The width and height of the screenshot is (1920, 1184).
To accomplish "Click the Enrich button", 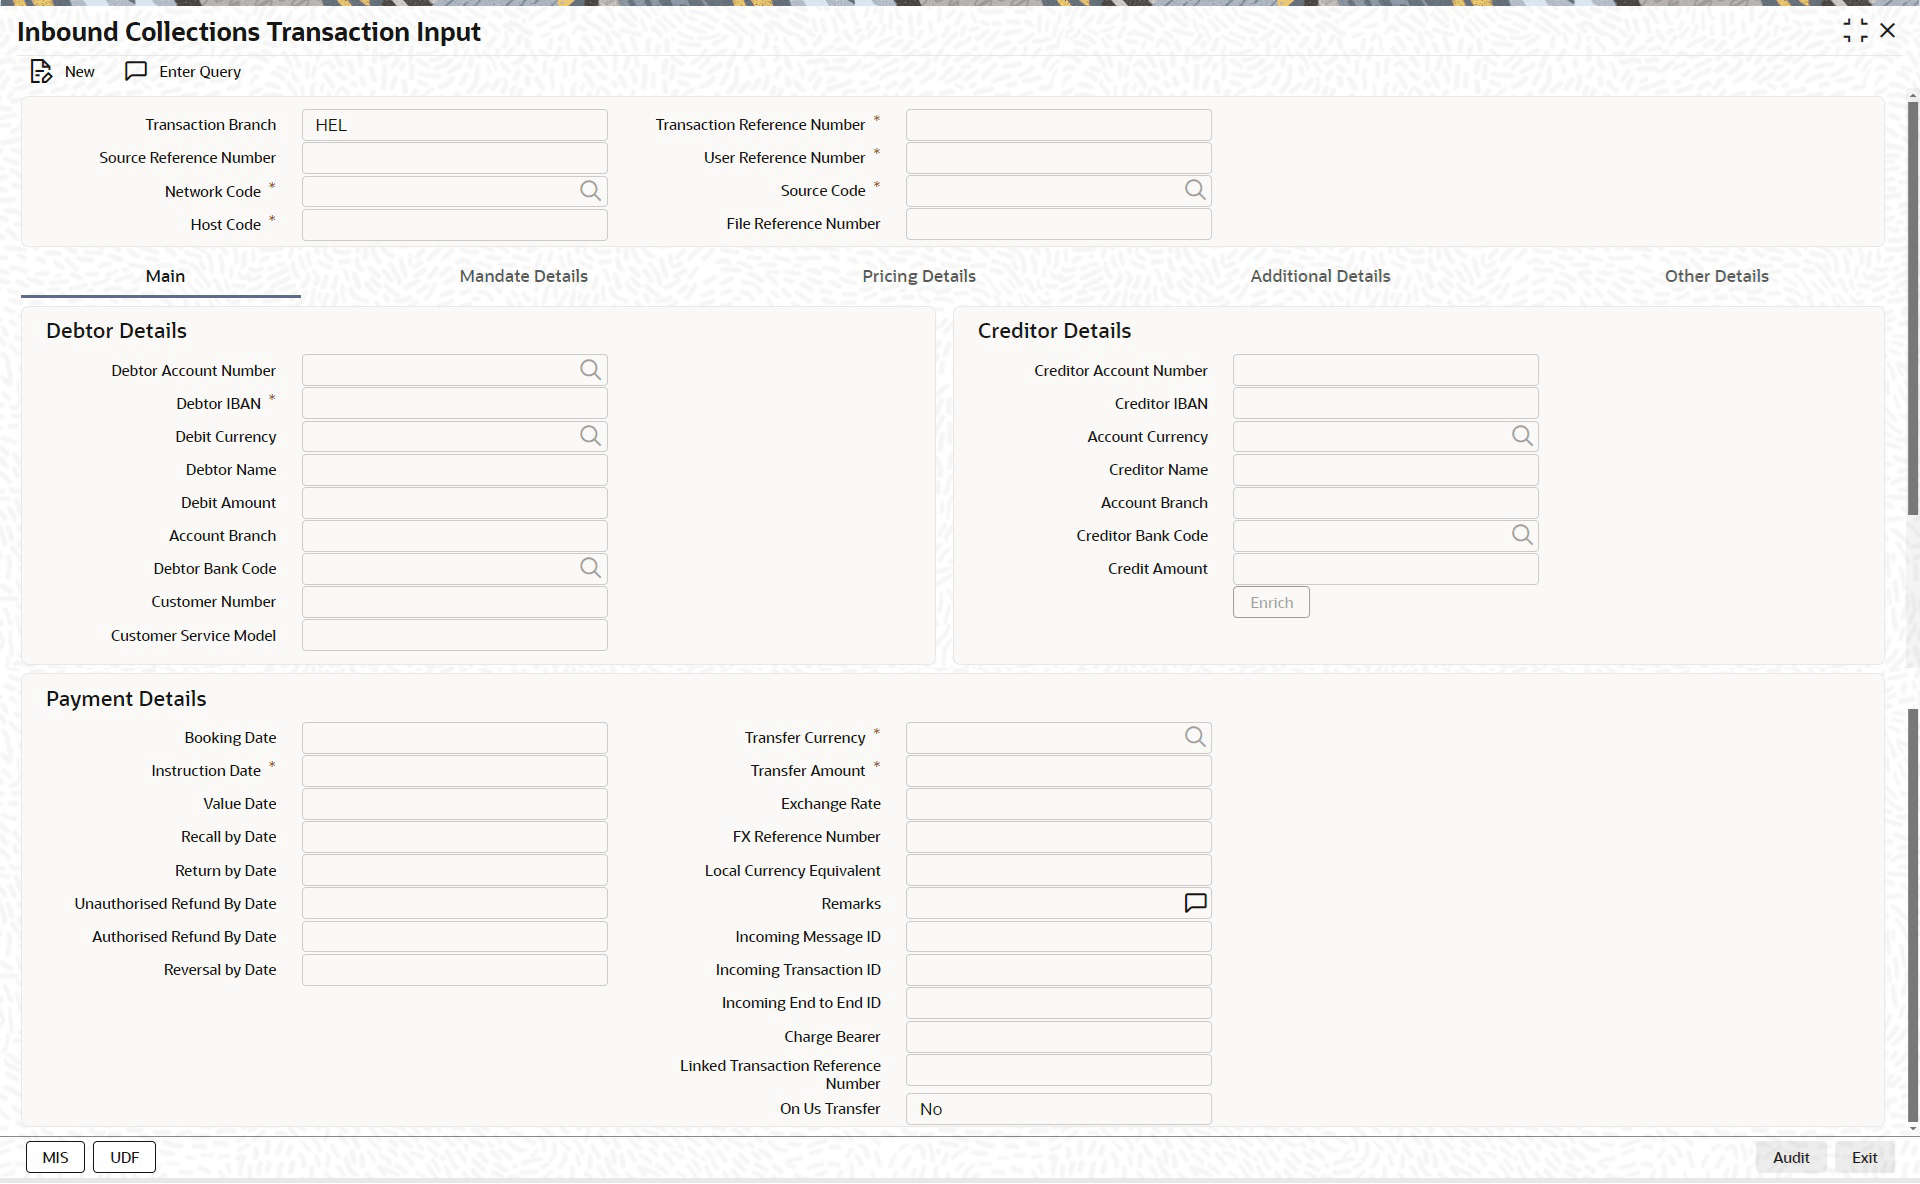I will point(1270,602).
